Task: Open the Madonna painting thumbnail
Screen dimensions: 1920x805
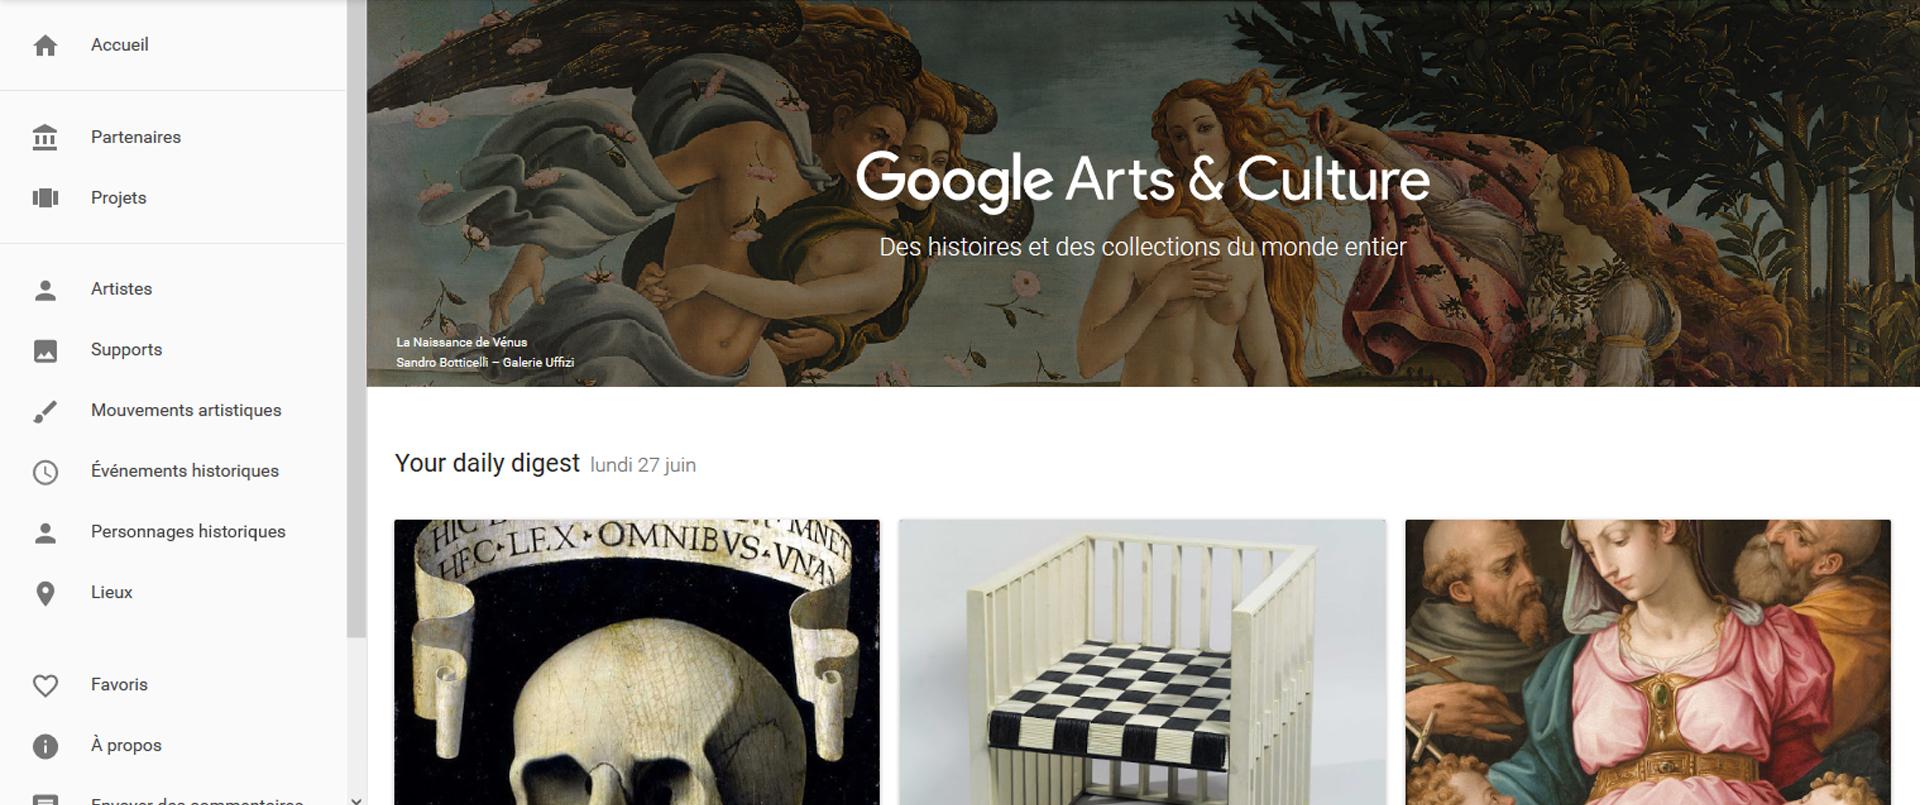Action: coord(1648,662)
